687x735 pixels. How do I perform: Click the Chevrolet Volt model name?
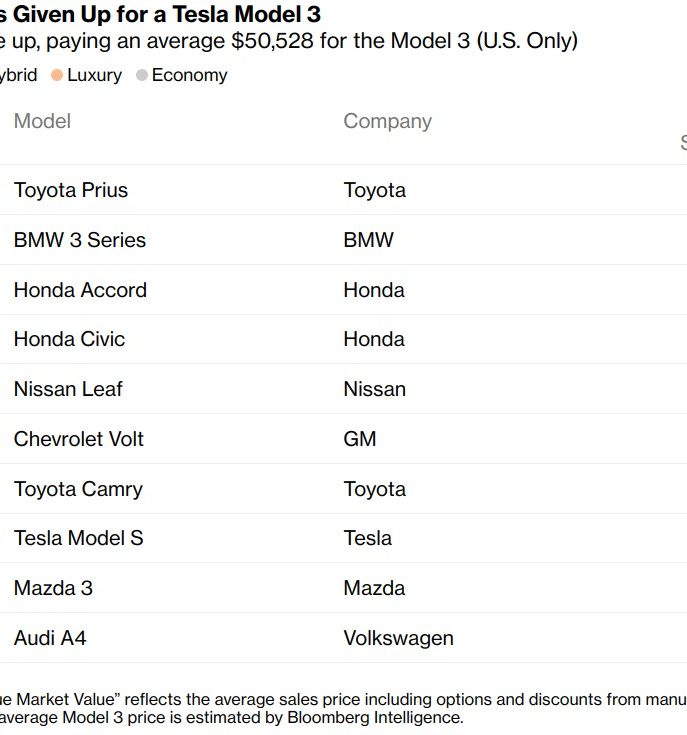coord(79,439)
